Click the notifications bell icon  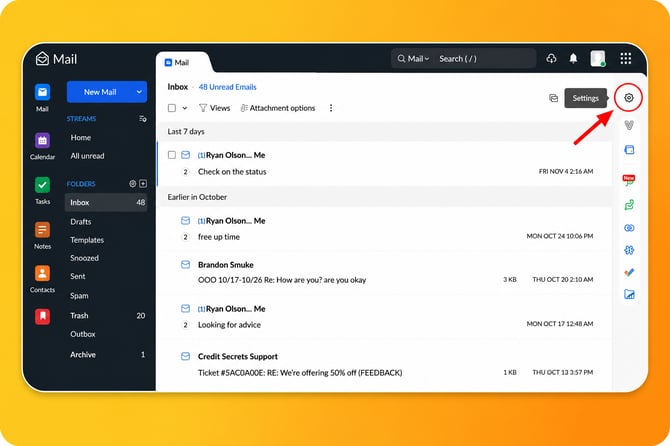[573, 59]
